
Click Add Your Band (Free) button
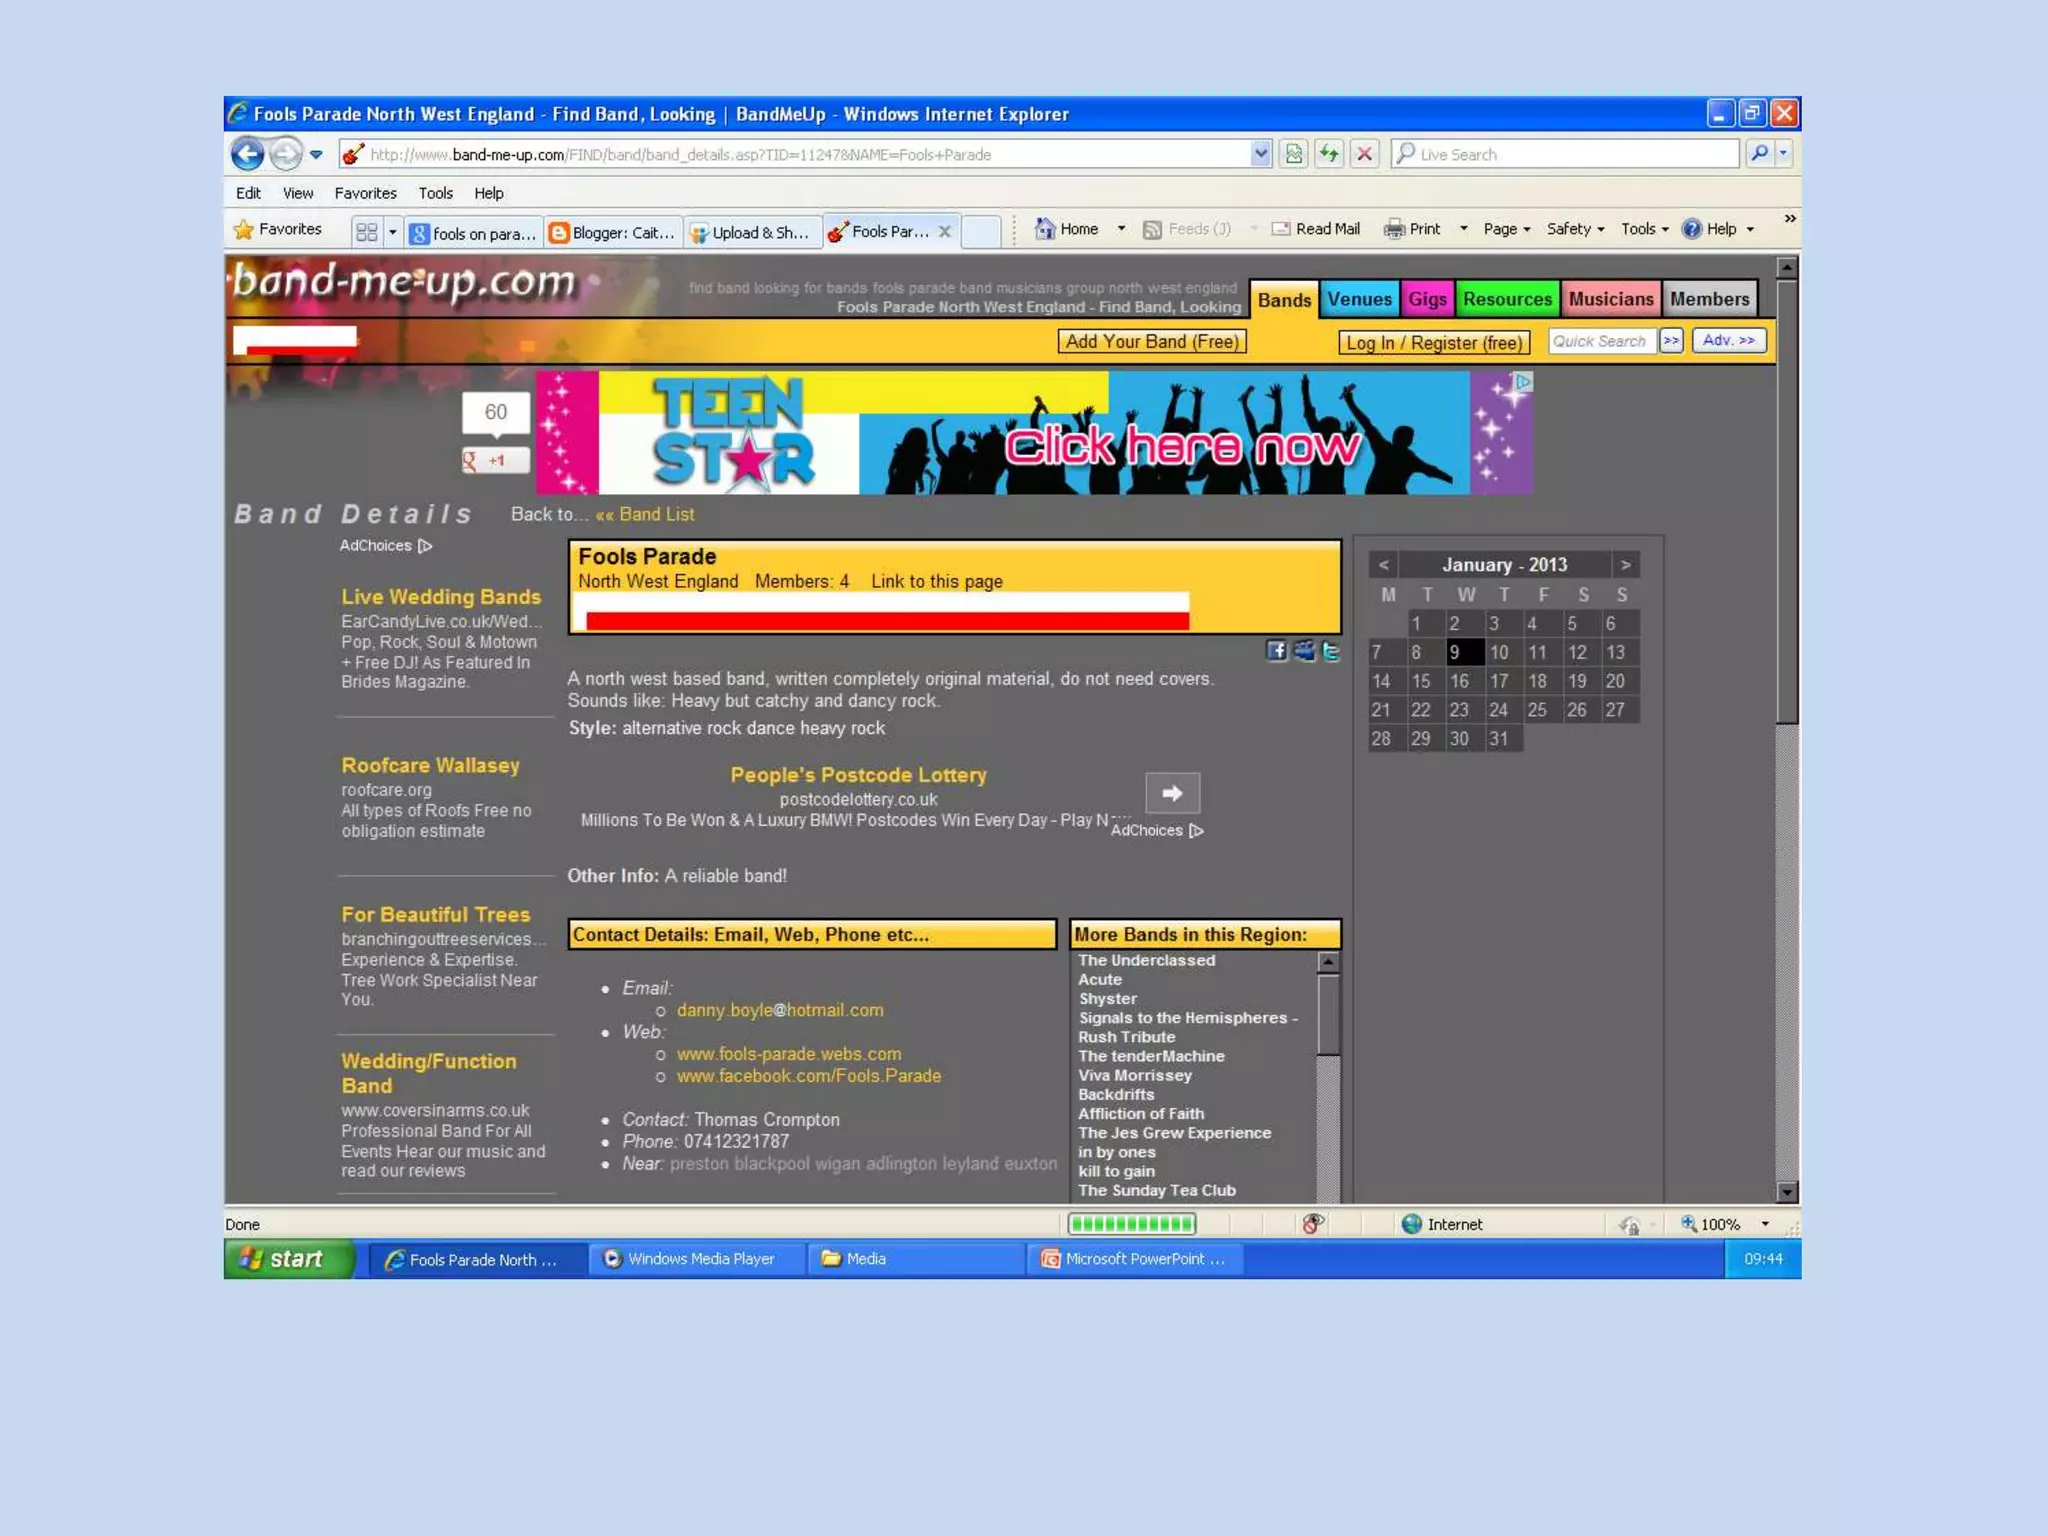[1151, 342]
